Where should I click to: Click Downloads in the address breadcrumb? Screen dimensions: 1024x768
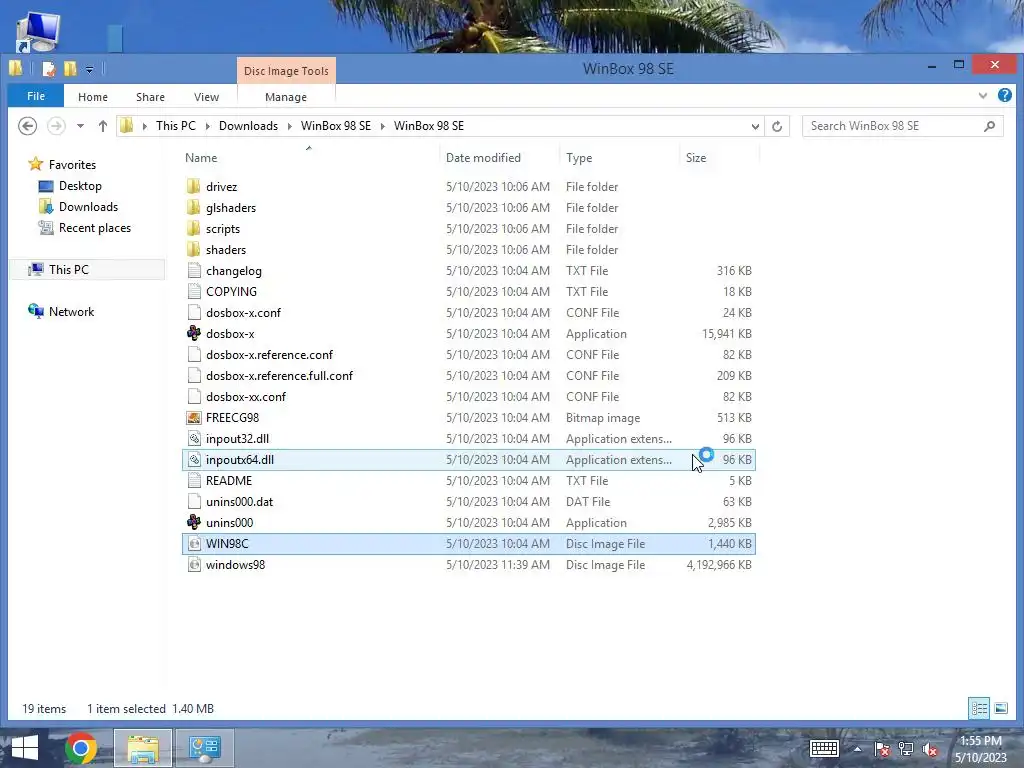tap(248, 126)
